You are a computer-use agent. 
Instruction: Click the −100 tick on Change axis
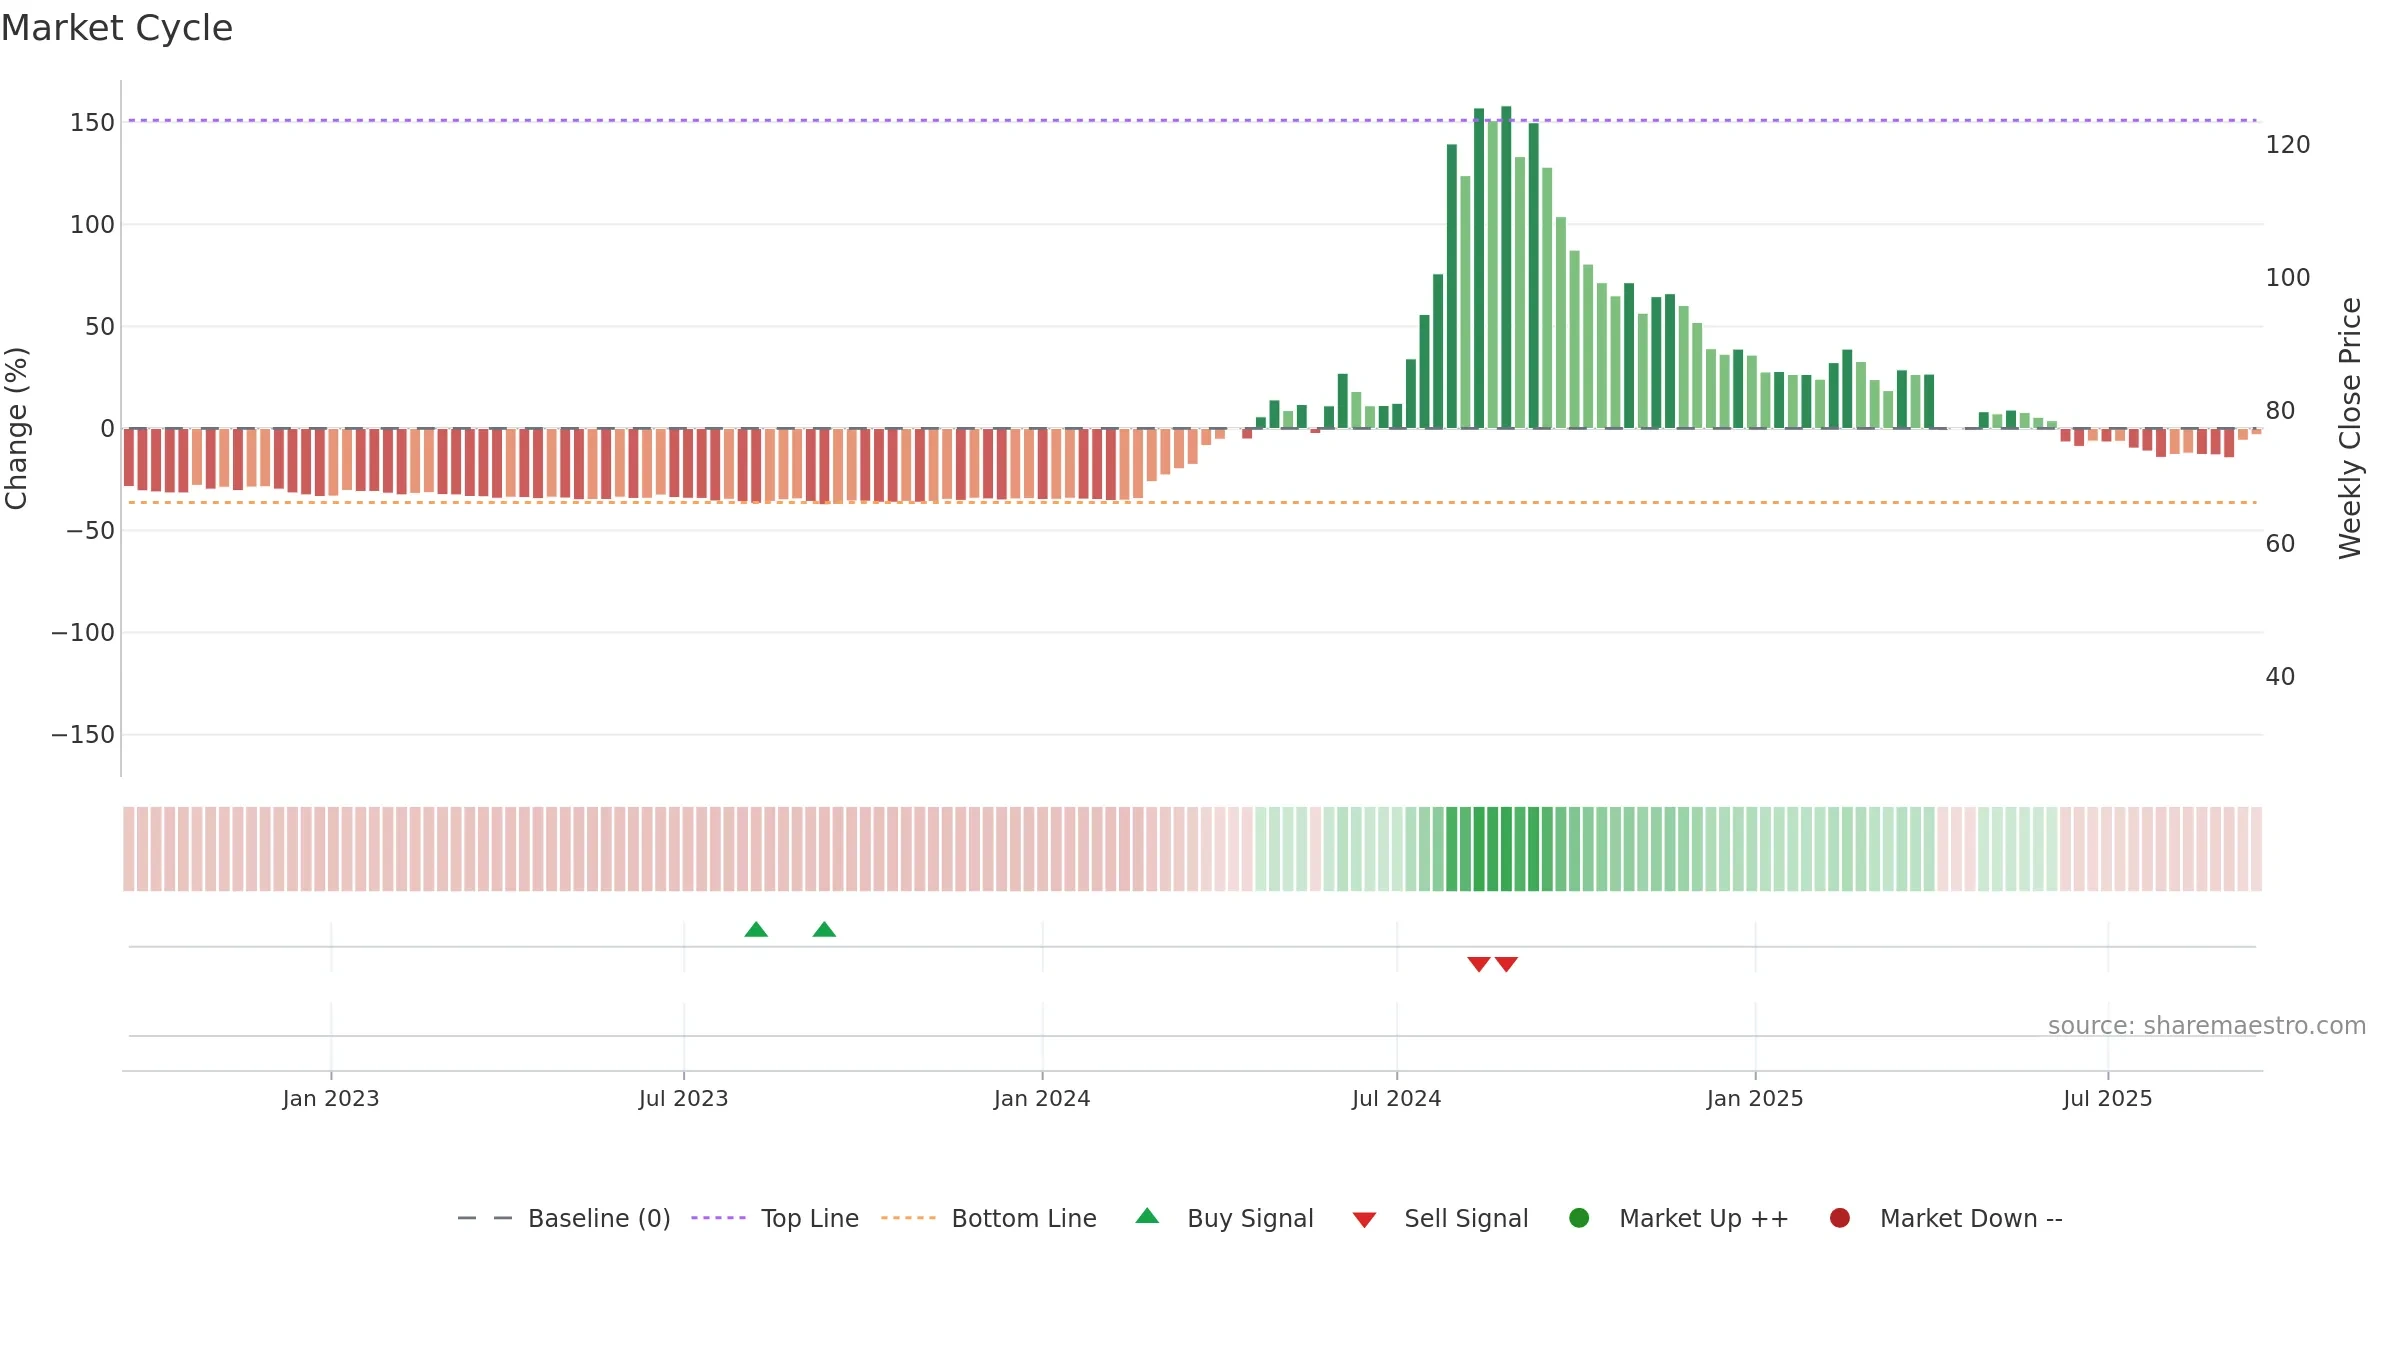pyautogui.click(x=83, y=633)
